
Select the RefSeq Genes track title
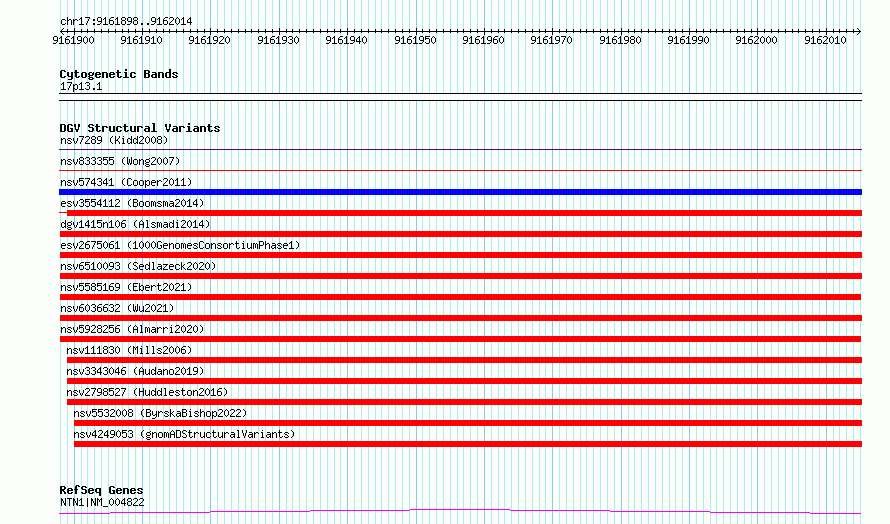101,490
